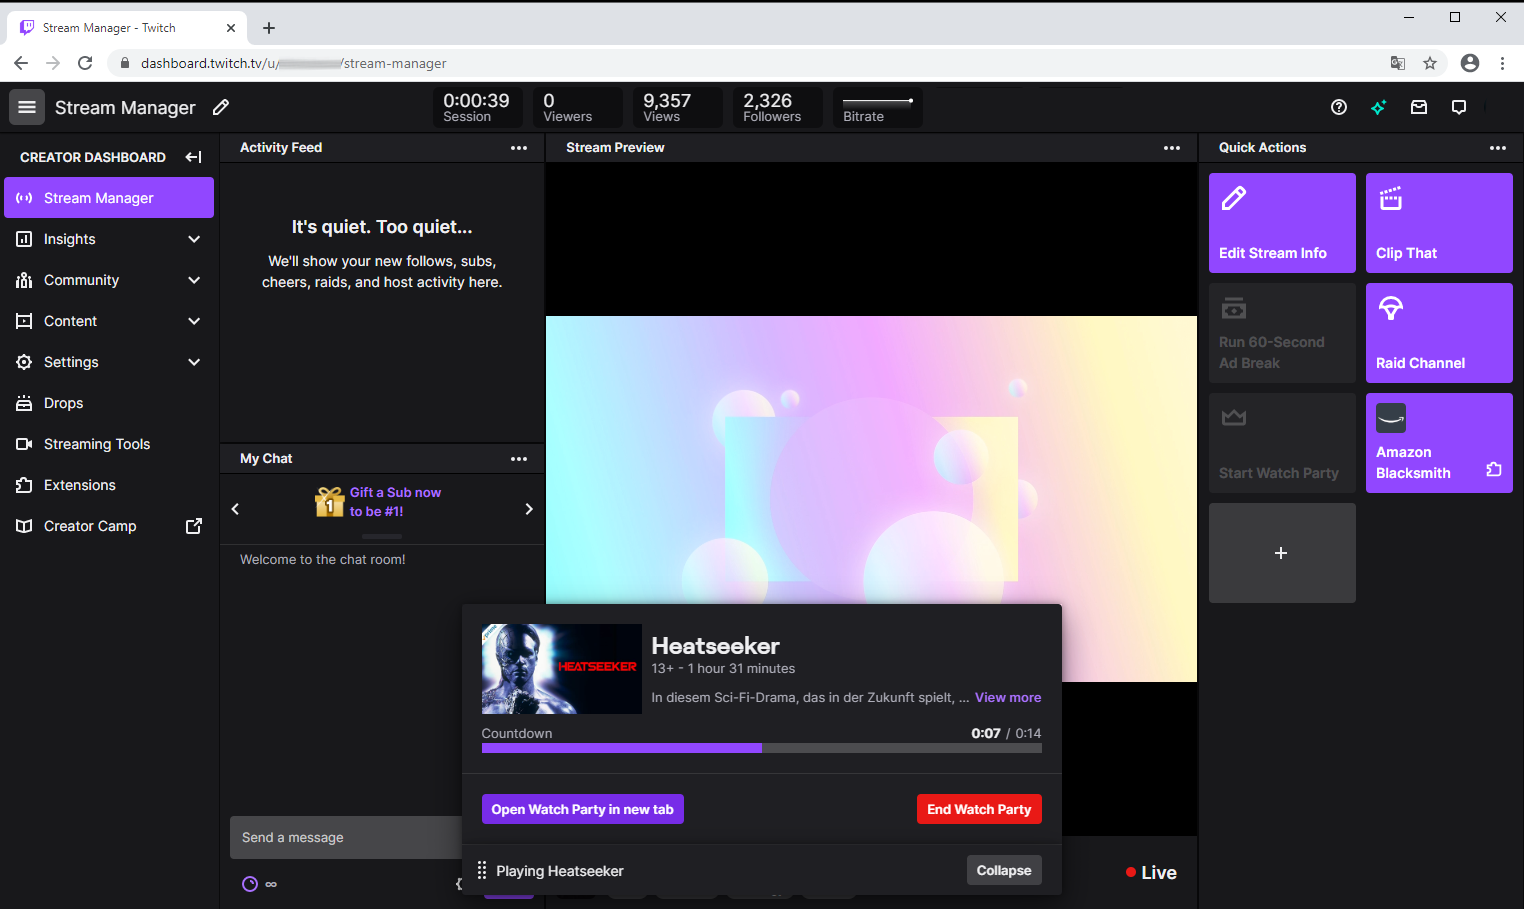Click the View more link for Heatseeker
The height and width of the screenshot is (909, 1524).
click(x=1007, y=698)
